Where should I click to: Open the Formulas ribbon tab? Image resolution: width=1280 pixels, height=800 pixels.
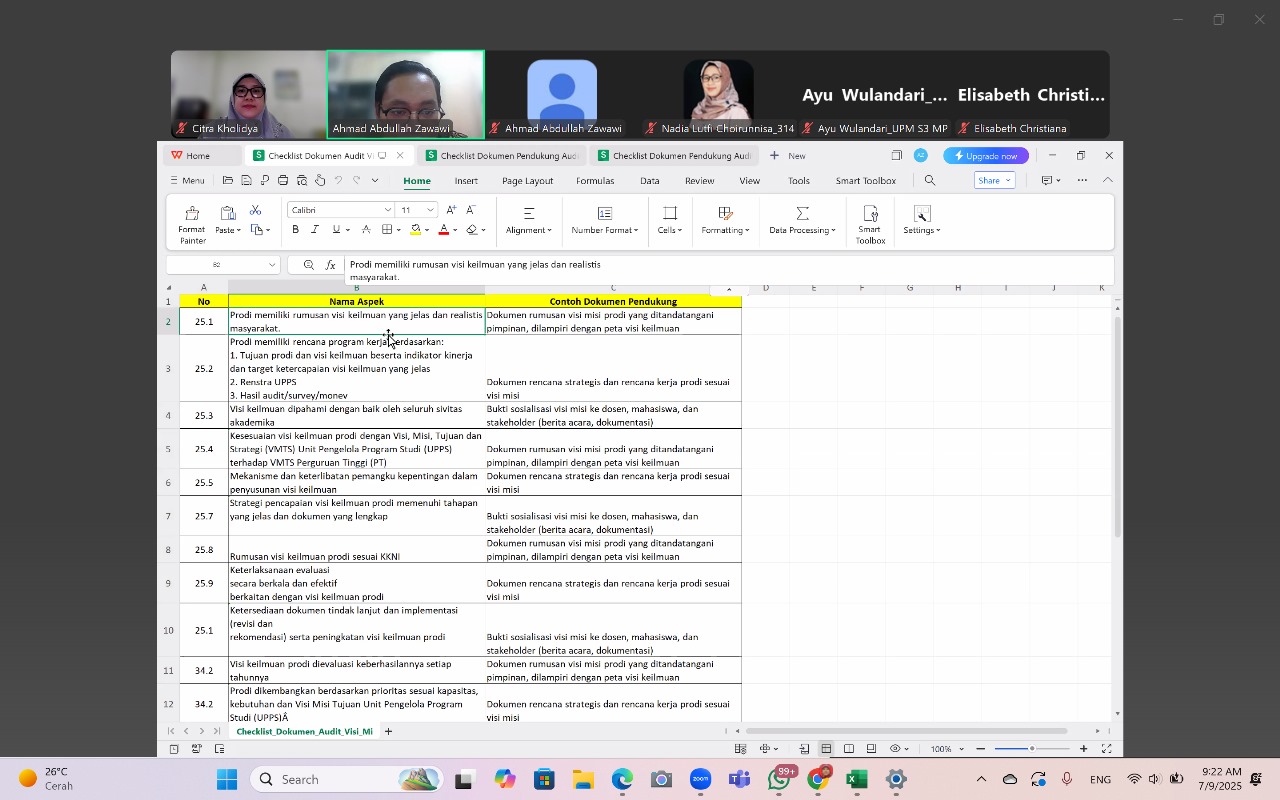pyautogui.click(x=595, y=181)
